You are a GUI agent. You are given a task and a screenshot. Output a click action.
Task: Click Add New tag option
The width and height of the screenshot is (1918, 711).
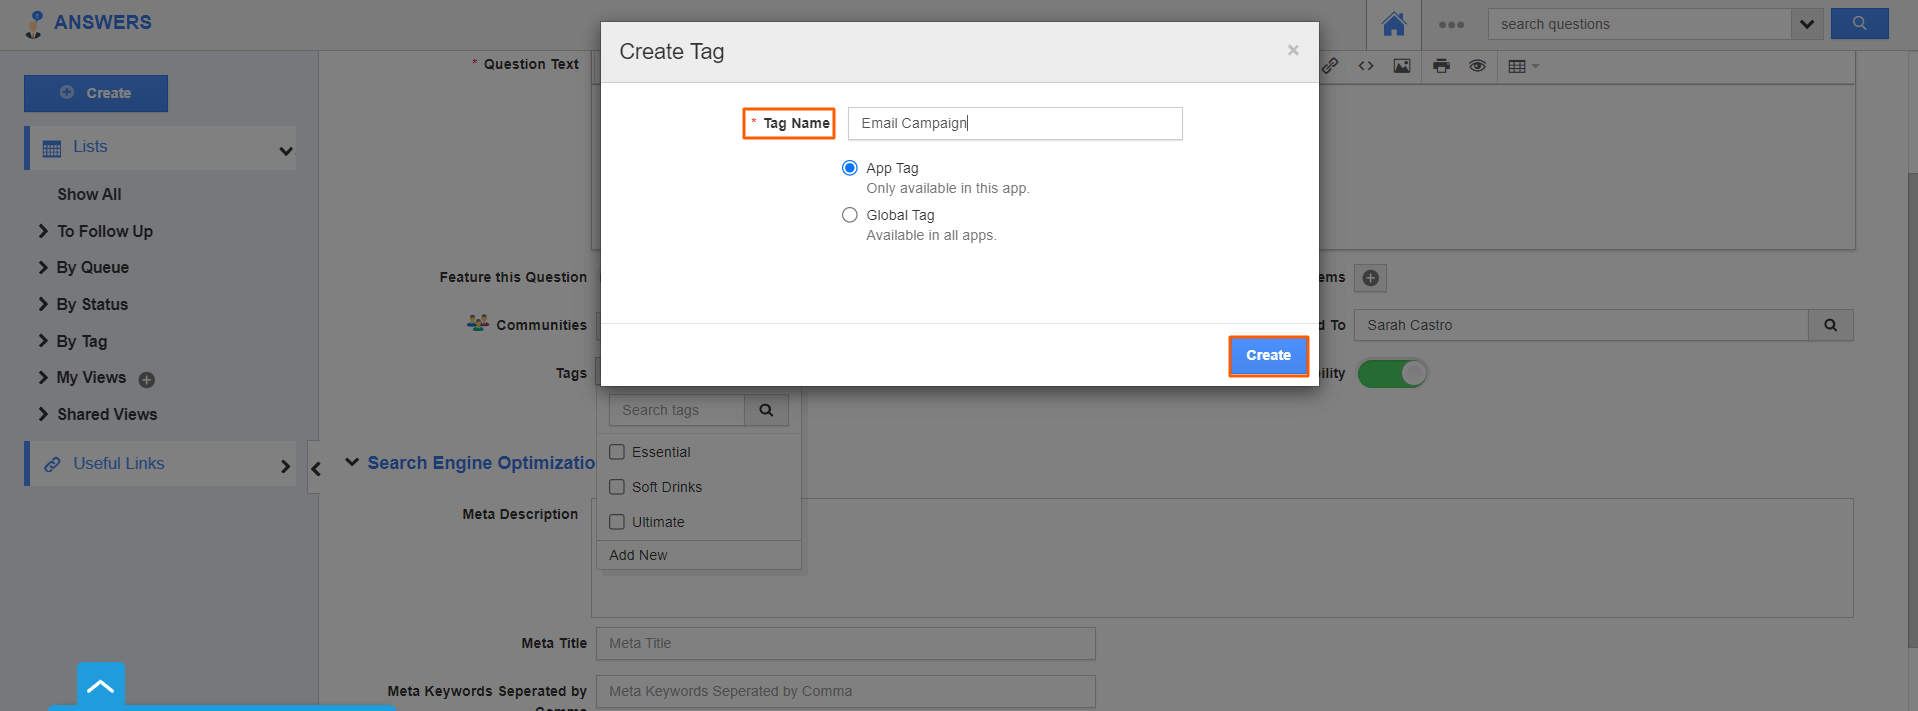(x=638, y=555)
